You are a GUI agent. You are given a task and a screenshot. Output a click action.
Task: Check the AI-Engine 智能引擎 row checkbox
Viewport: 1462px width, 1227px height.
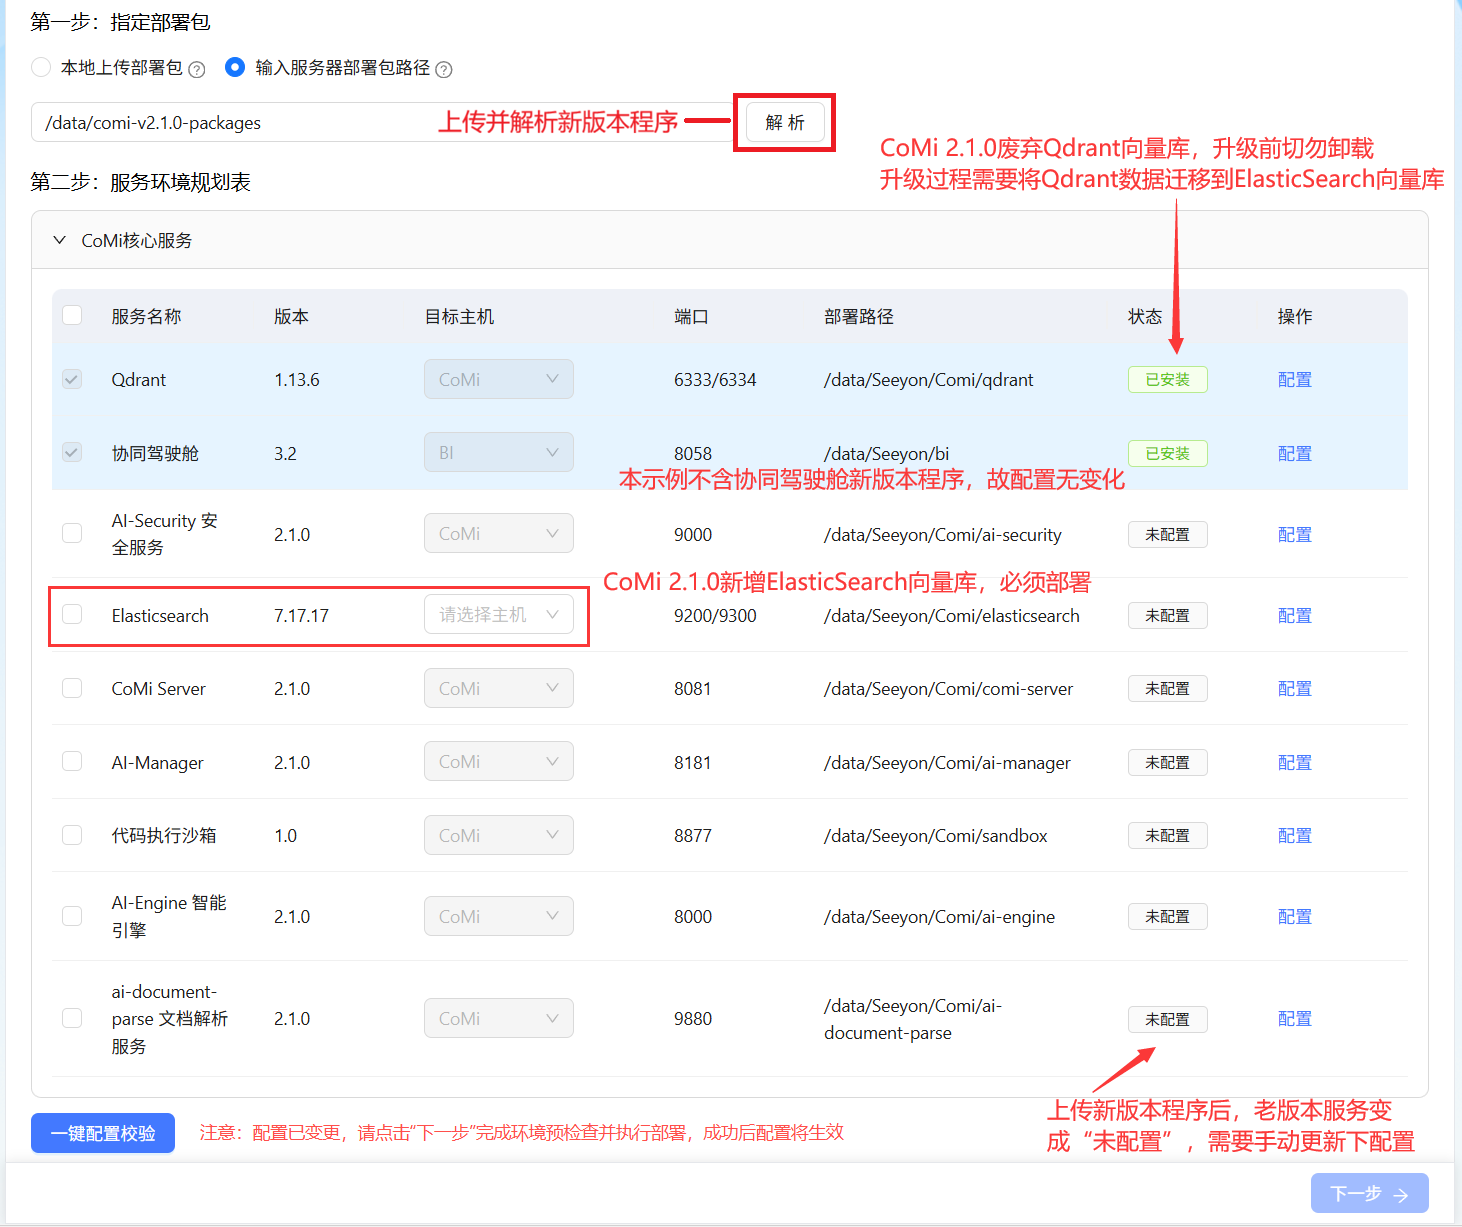(x=72, y=916)
